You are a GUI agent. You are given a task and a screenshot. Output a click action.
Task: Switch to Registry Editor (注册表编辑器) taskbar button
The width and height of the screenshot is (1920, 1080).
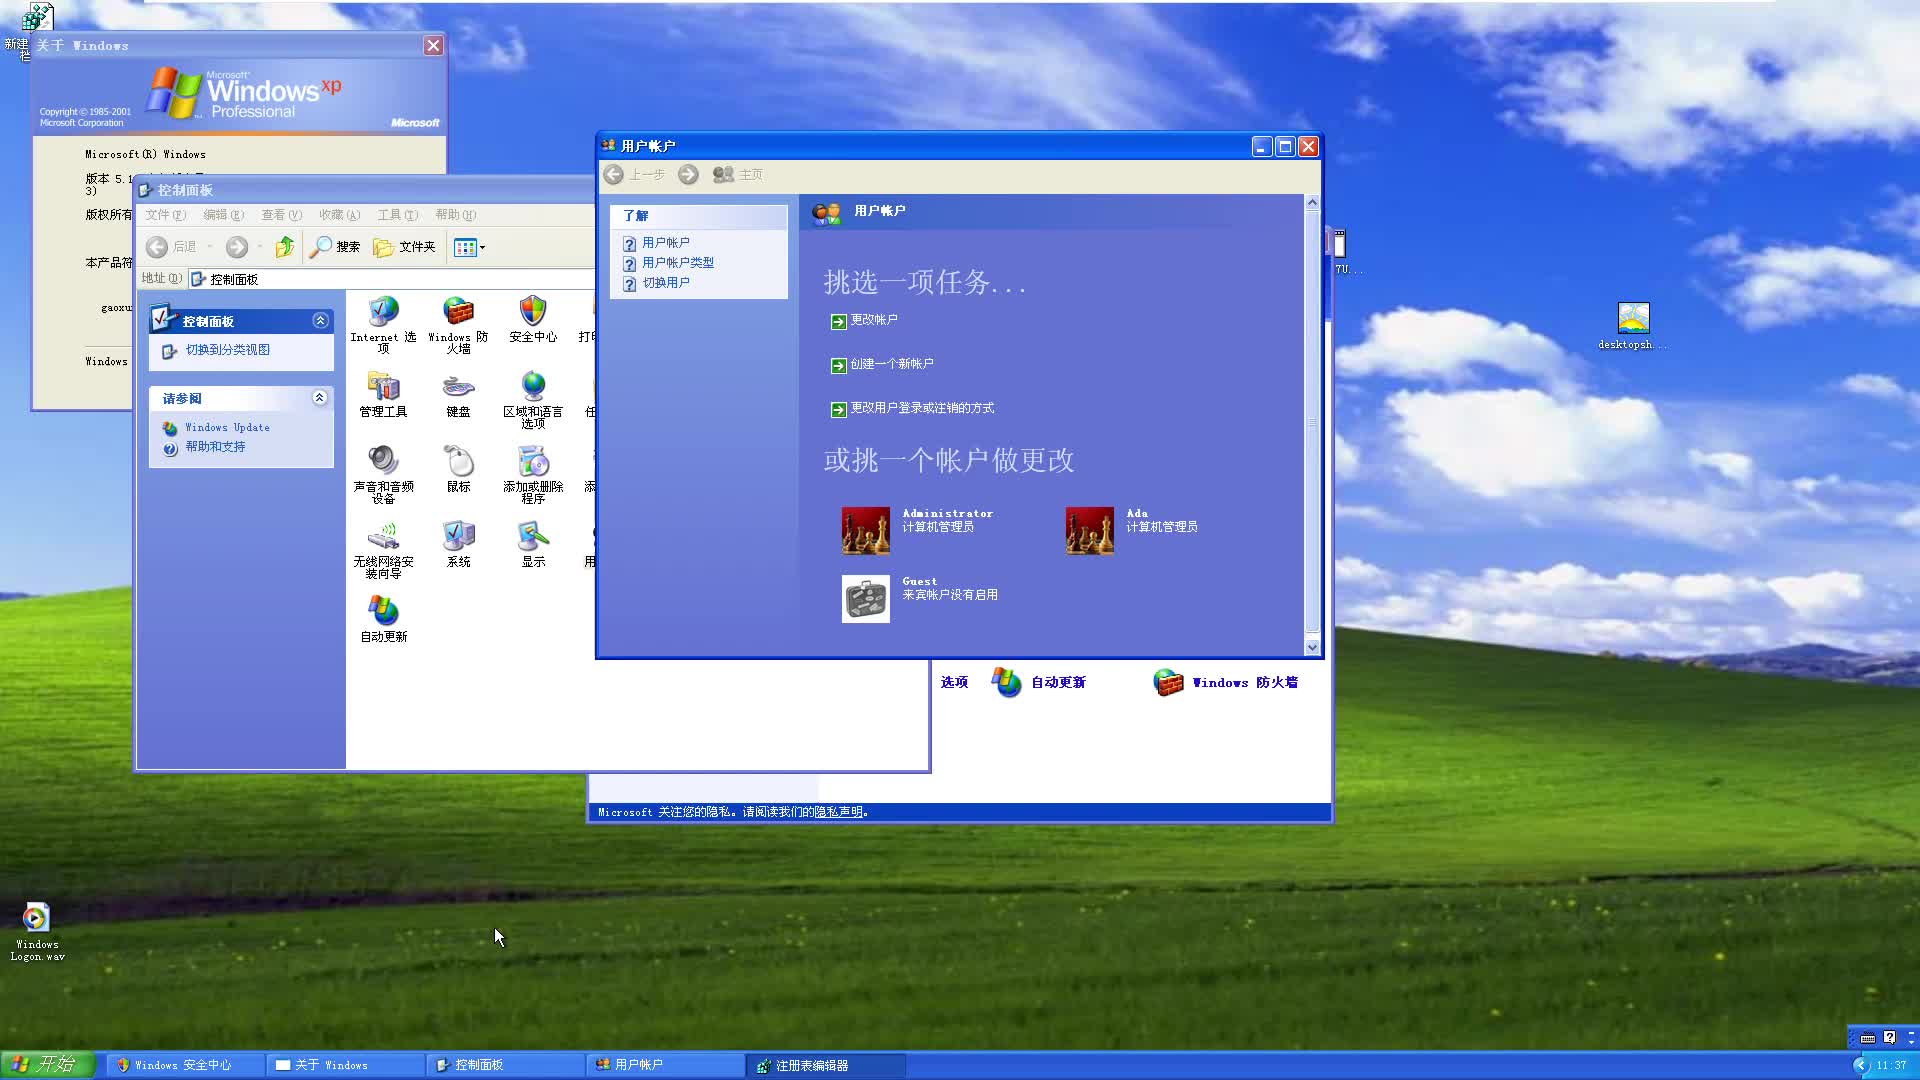coord(826,1065)
